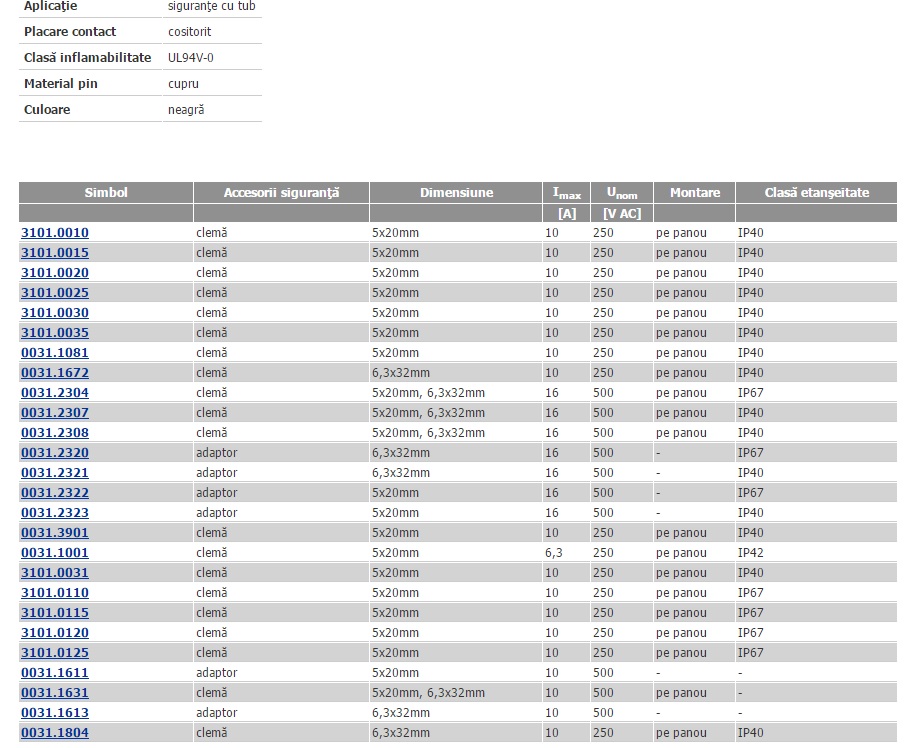Screen dimensions: 904x748
Task: Open product link 0031.2321
Action: tap(55, 473)
